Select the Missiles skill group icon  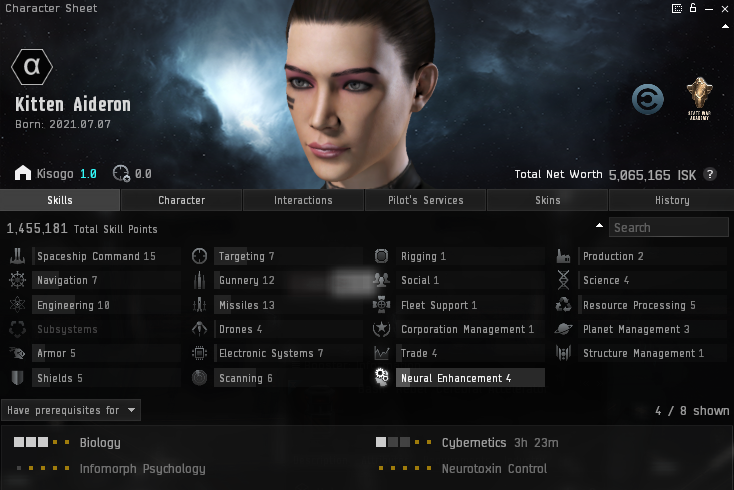pos(199,305)
